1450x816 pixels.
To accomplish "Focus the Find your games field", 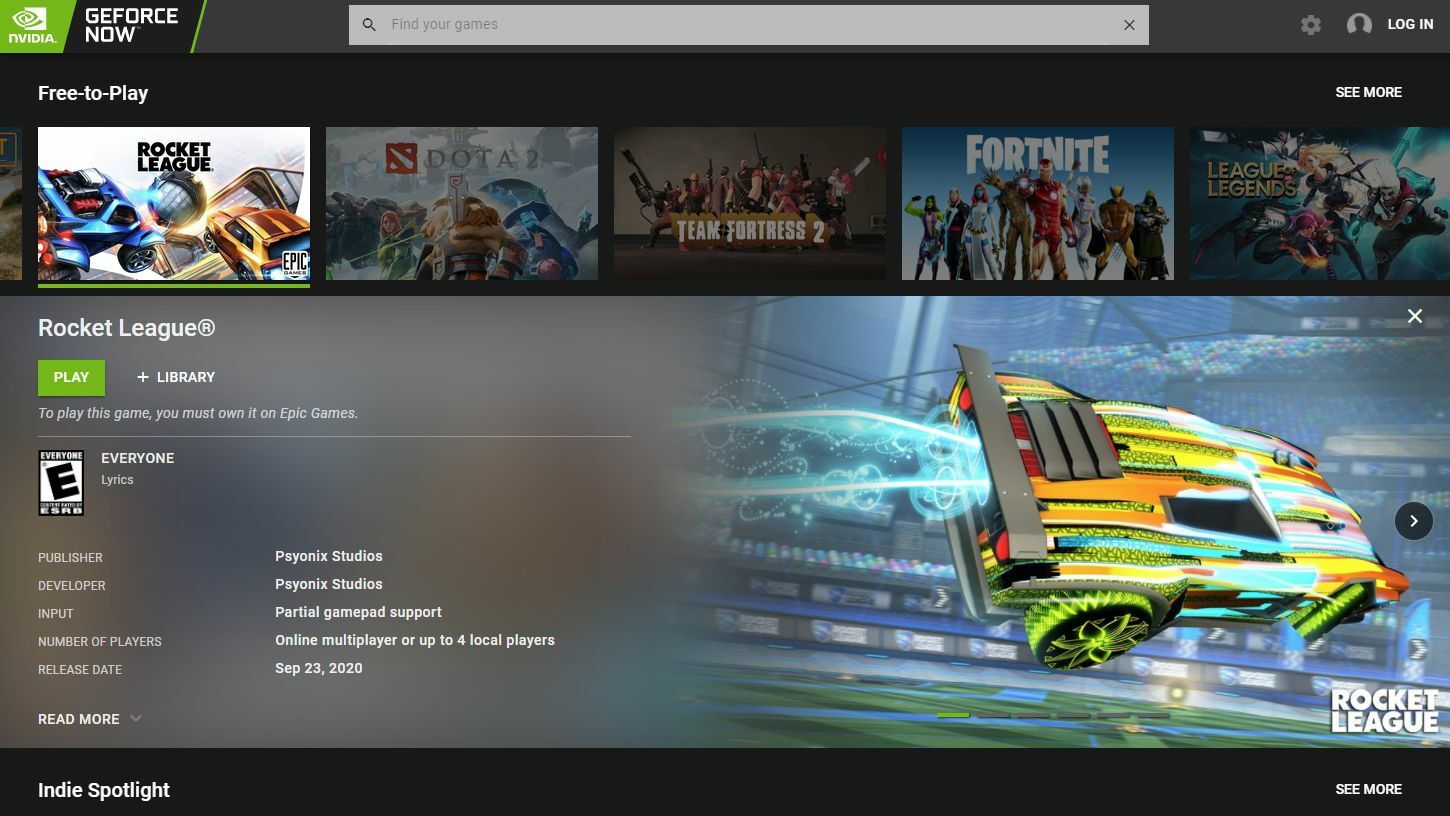I will click(x=748, y=25).
